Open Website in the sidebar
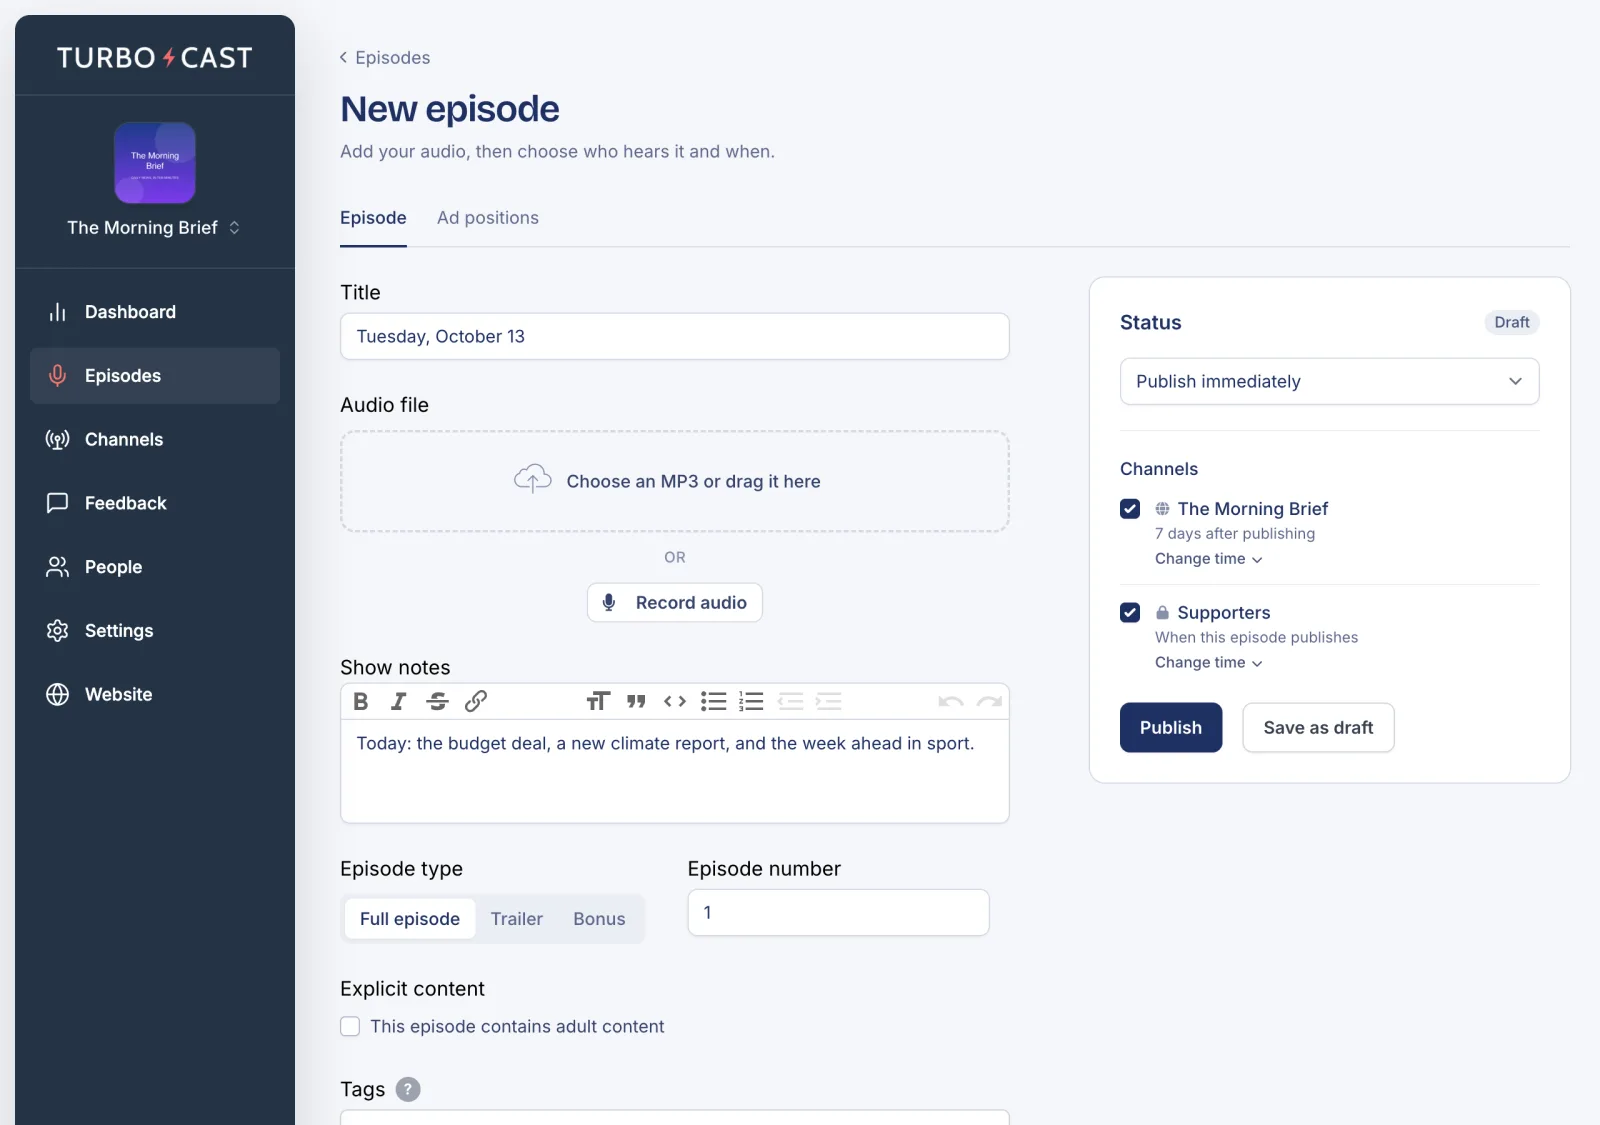The image size is (1600, 1125). coord(155,695)
